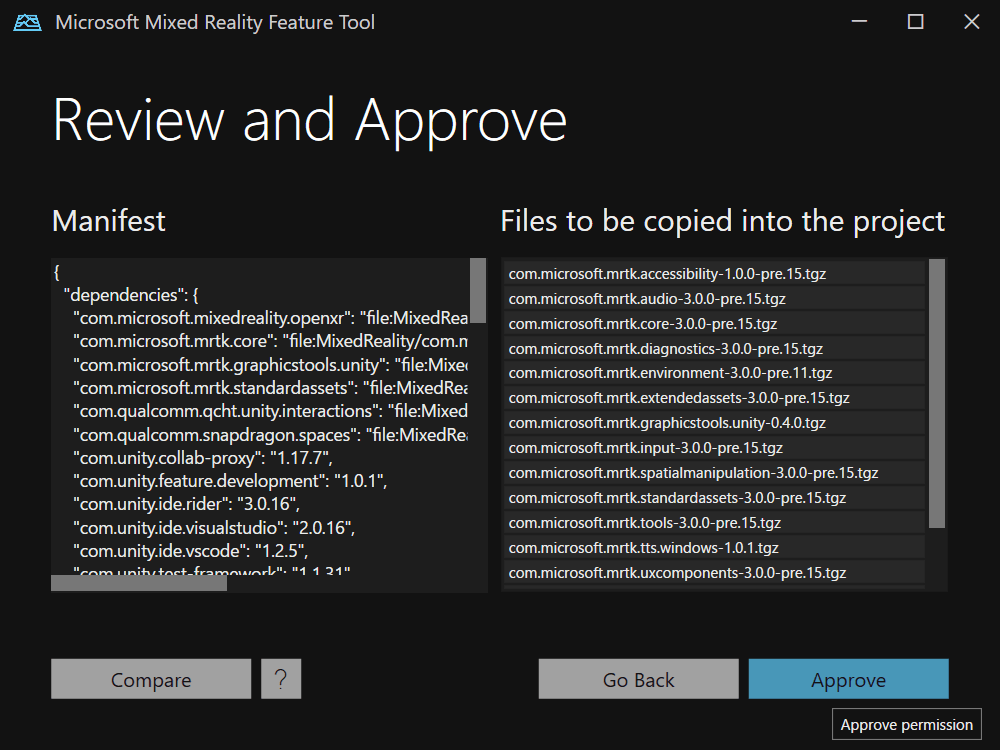Click the com.unity.ide.rider 3.0.16 line
1000x750 pixels.
coord(186,504)
